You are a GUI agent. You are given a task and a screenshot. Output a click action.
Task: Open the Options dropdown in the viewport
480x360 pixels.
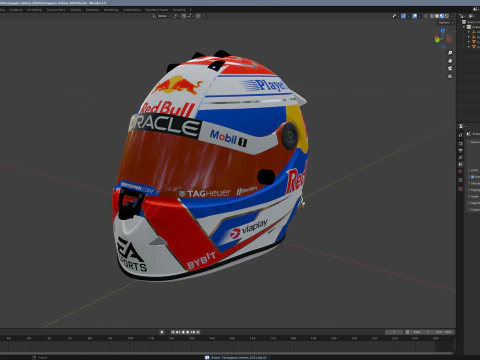tap(446, 23)
